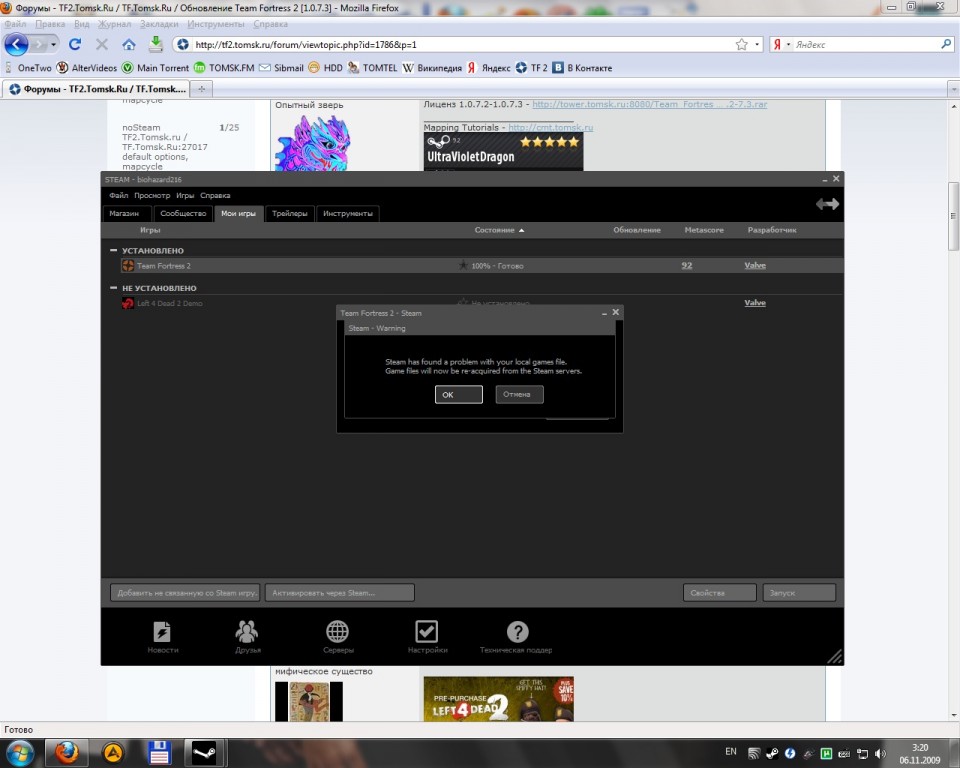Screen dimensions: 960x768
Task: Select the Мои игры tab
Action: 239,213
